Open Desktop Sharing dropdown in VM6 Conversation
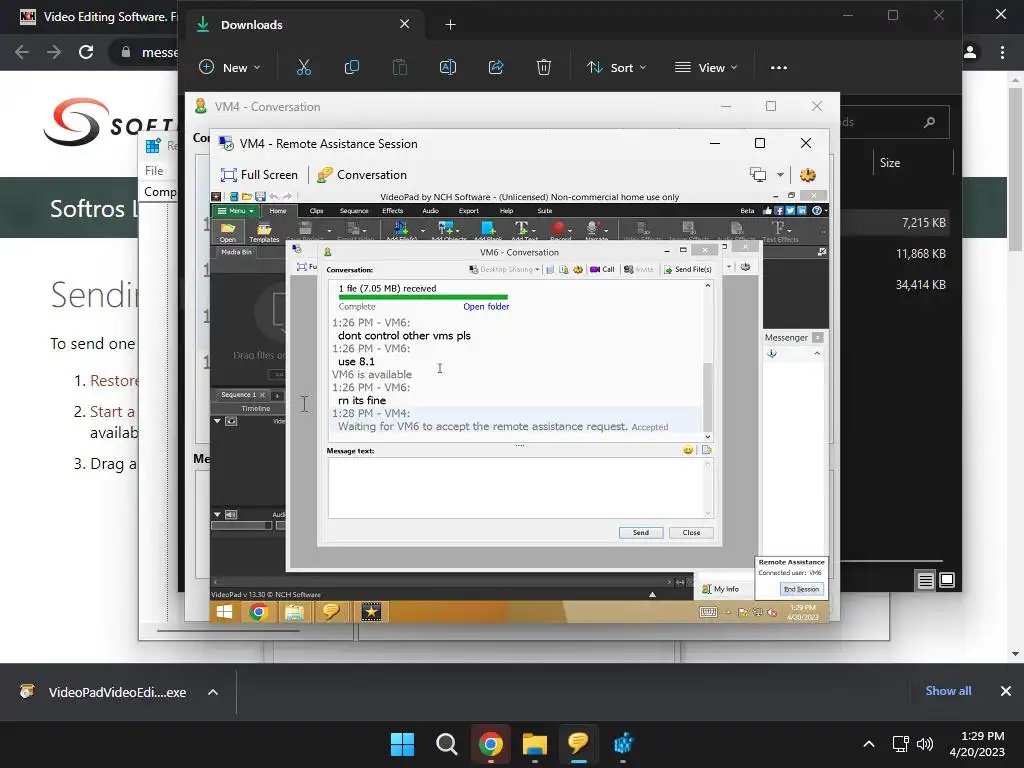The image size is (1024, 768). click(505, 269)
